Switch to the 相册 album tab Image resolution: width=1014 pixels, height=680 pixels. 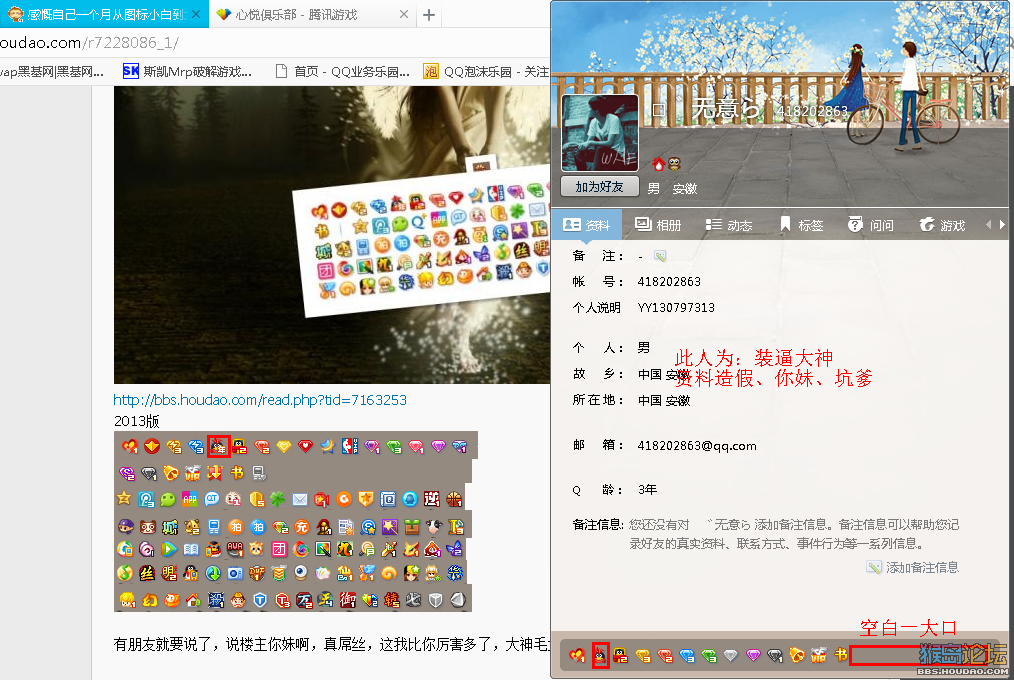pyautogui.click(x=658, y=225)
